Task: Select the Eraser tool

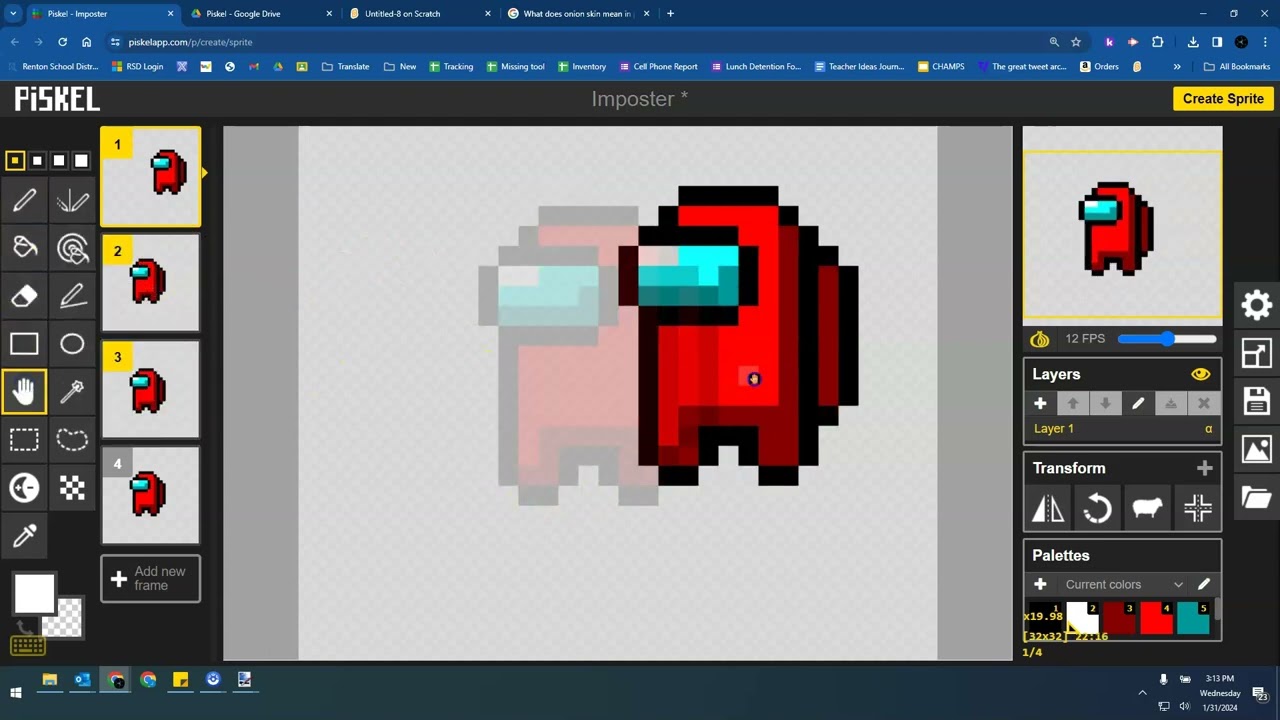Action: click(x=24, y=296)
